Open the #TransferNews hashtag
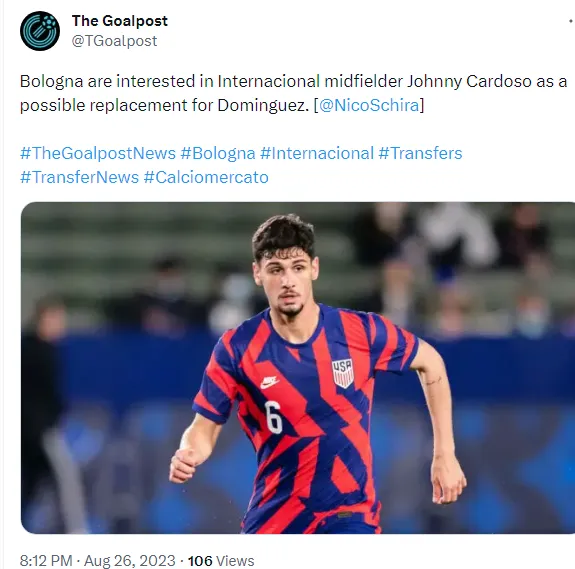The width and height of the screenshot is (575, 569). [x=80, y=177]
